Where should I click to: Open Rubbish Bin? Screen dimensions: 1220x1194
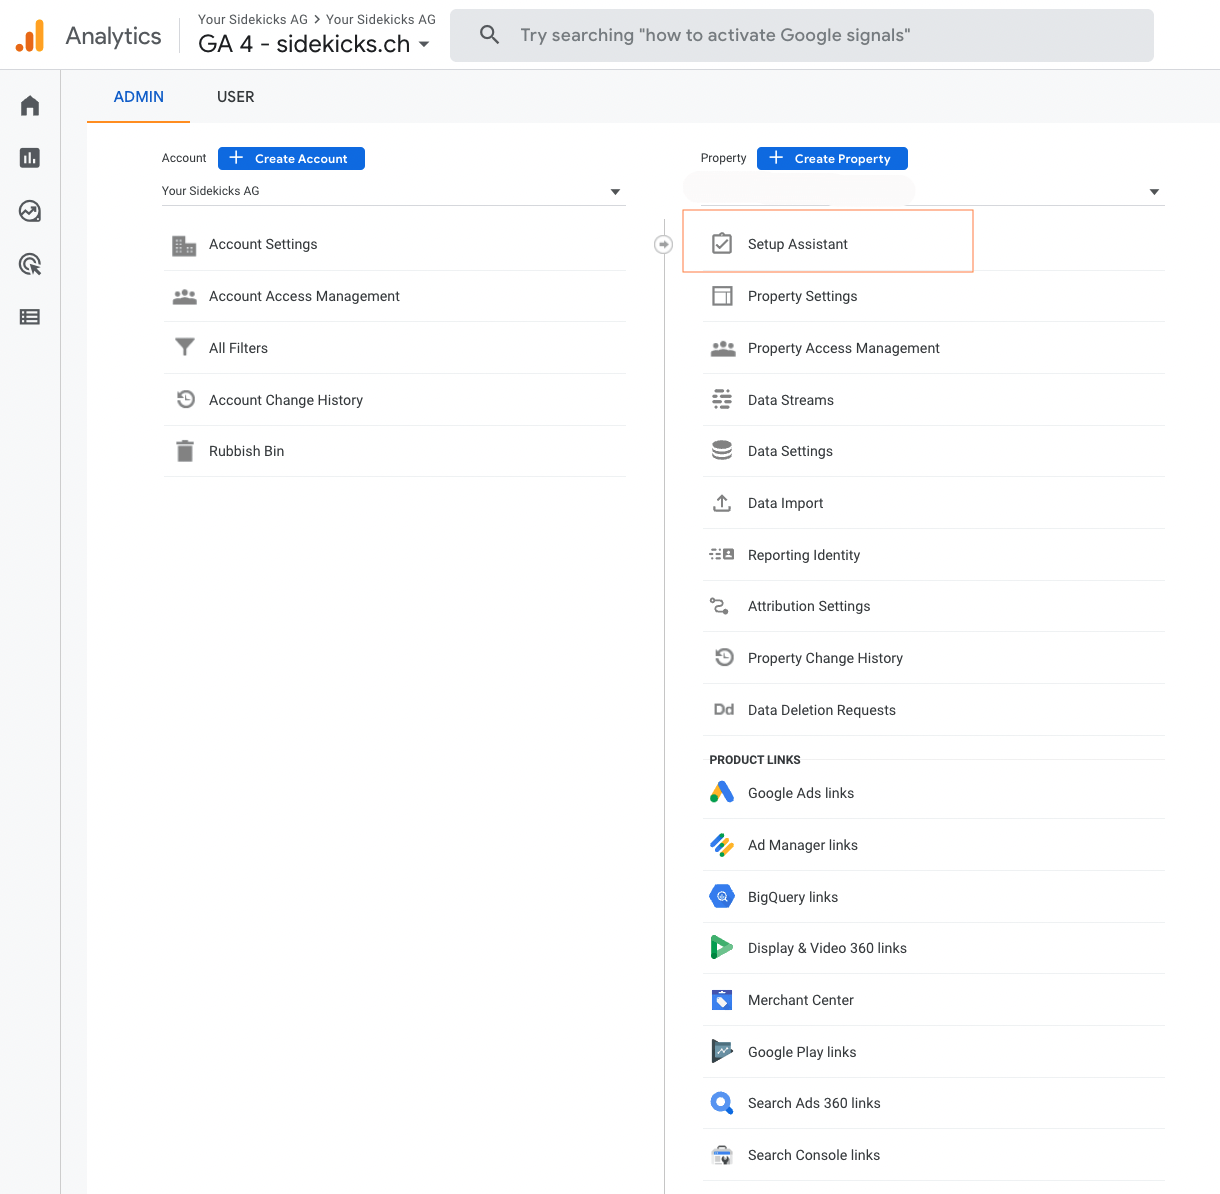click(x=395, y=451)
